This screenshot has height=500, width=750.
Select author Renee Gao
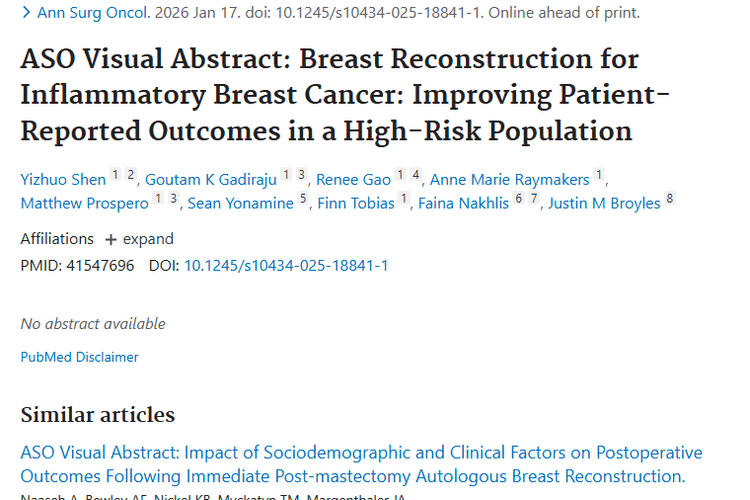pos(354,180)
